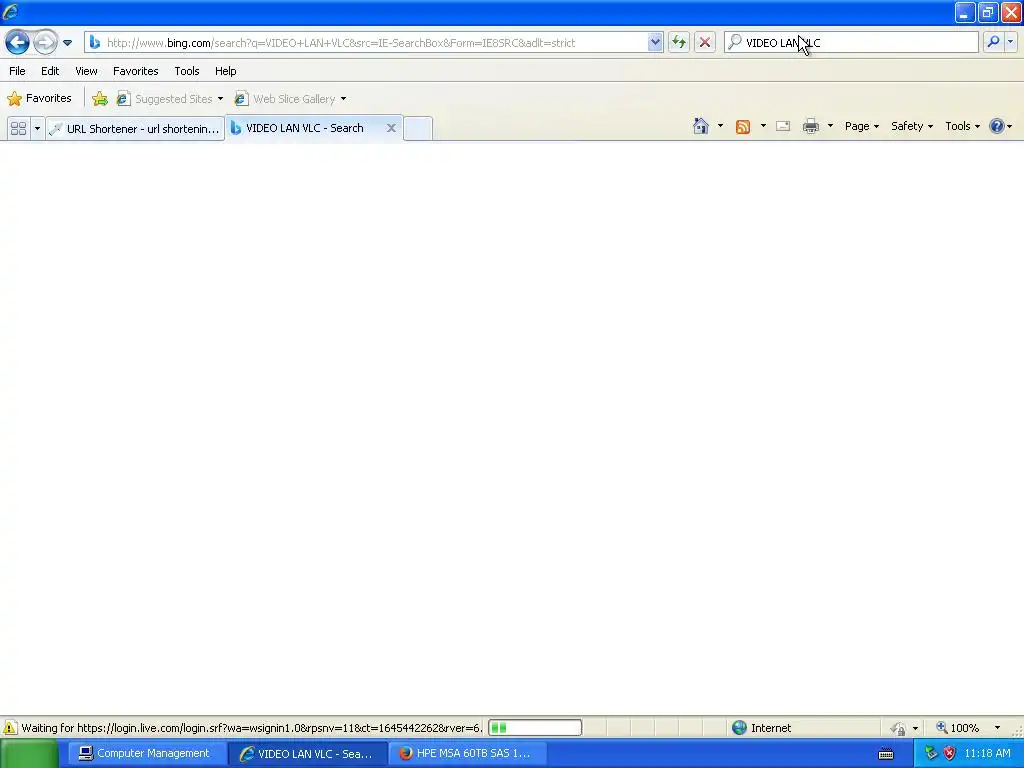Click the blue Help question mark icon
Image resolution: width=1024 pixels, height=768 pixels.
click(997, 126)
